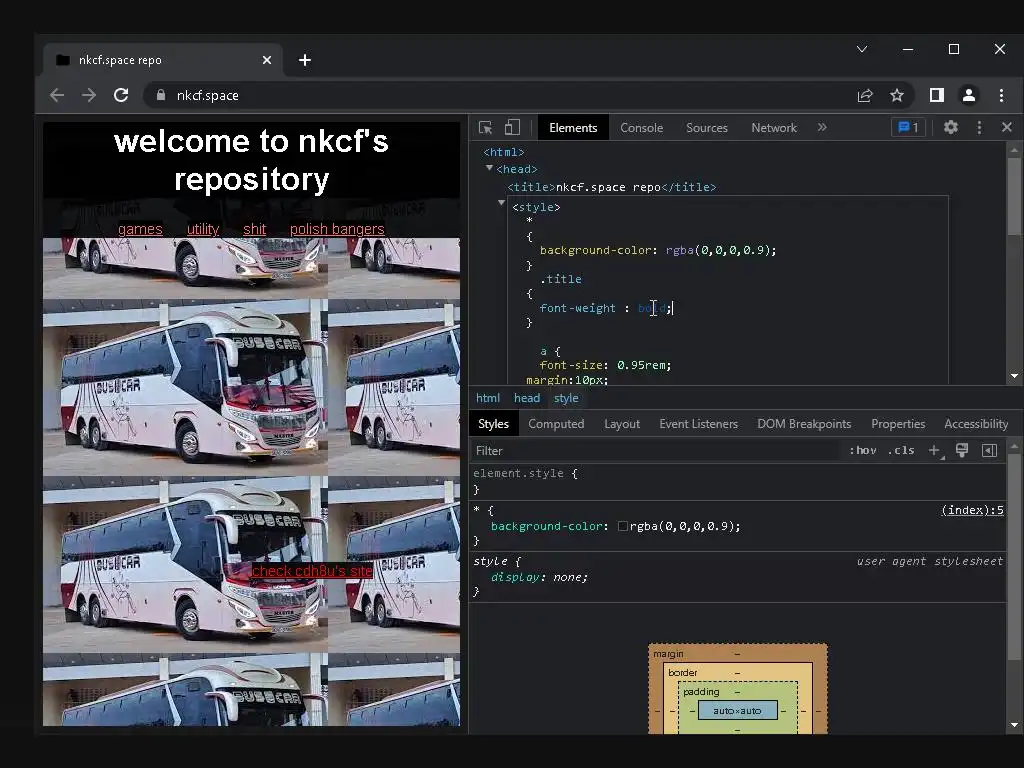
Task: Close the DevTools panel
Action: coord(1006,127)
